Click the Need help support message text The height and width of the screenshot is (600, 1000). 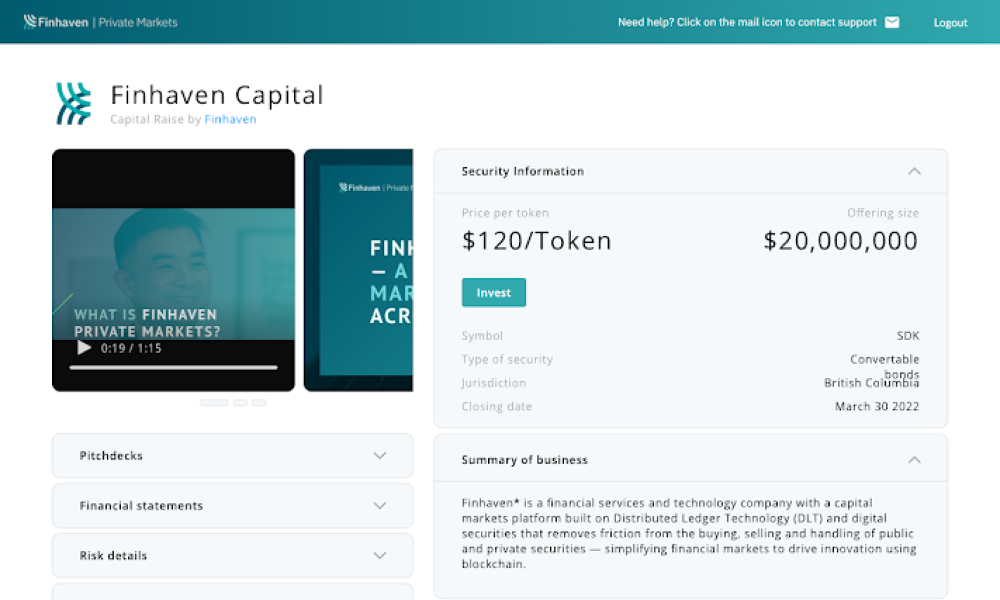click(x=747, y=22)
